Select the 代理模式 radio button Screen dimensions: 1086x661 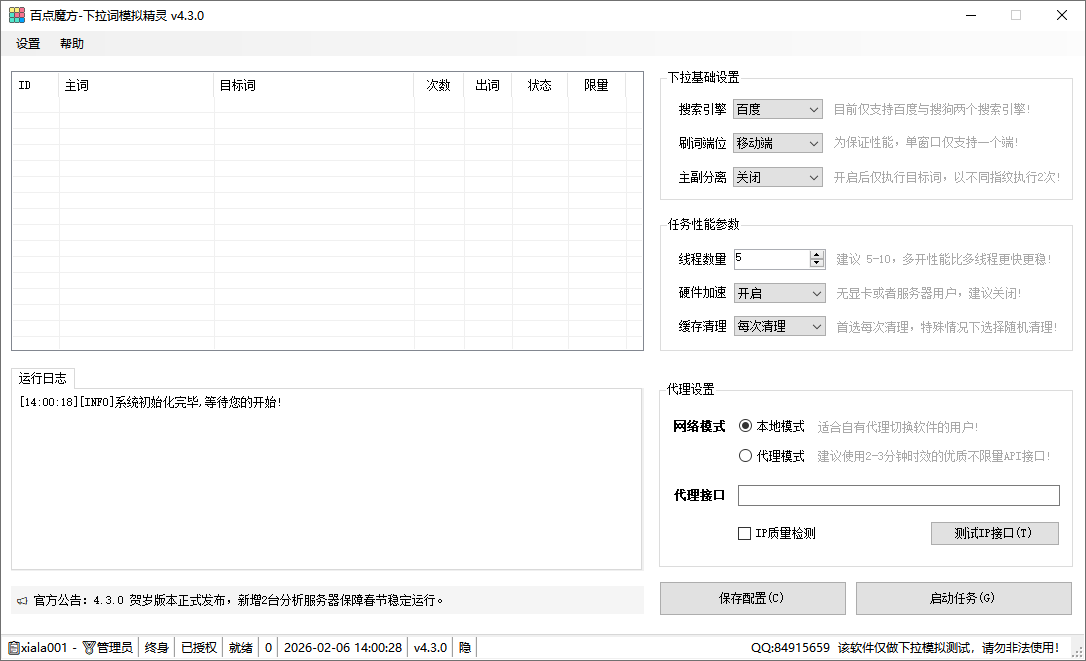[x=745, y=456]
